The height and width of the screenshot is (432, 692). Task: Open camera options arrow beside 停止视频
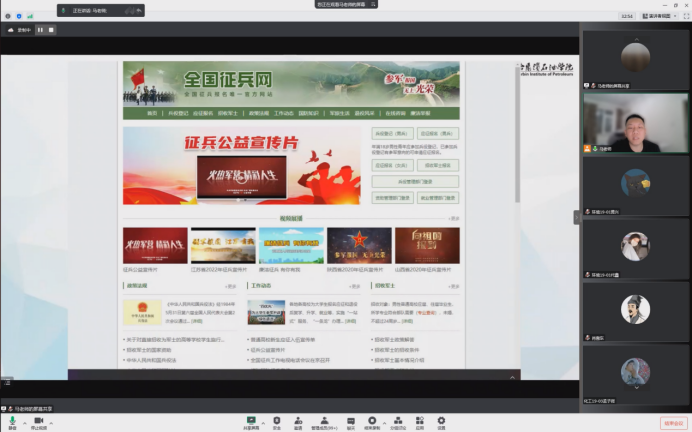(x=51, y=423)
